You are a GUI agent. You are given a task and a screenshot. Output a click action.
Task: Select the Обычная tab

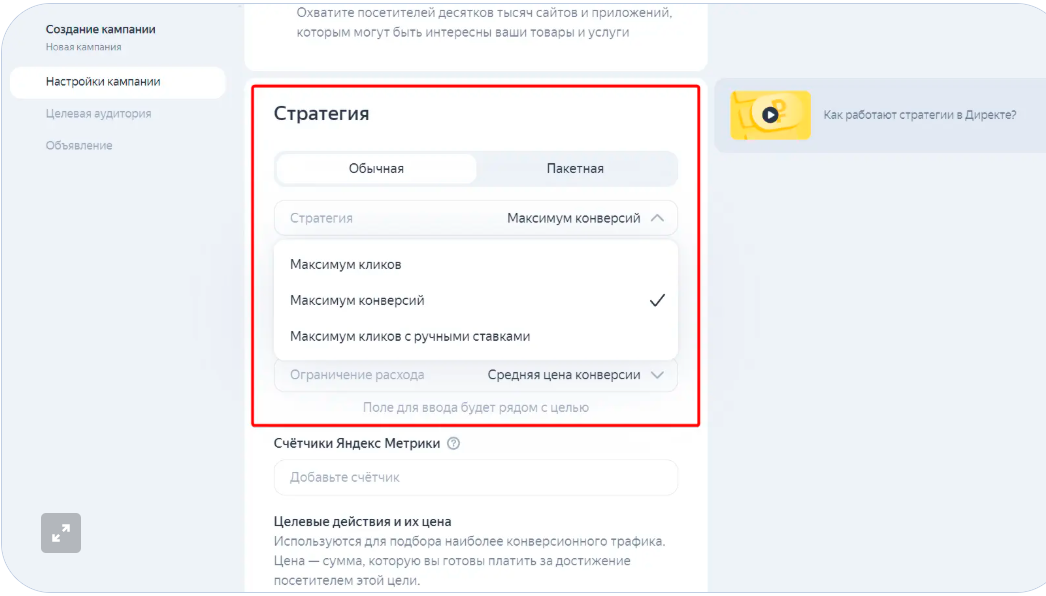coord(375,168)
